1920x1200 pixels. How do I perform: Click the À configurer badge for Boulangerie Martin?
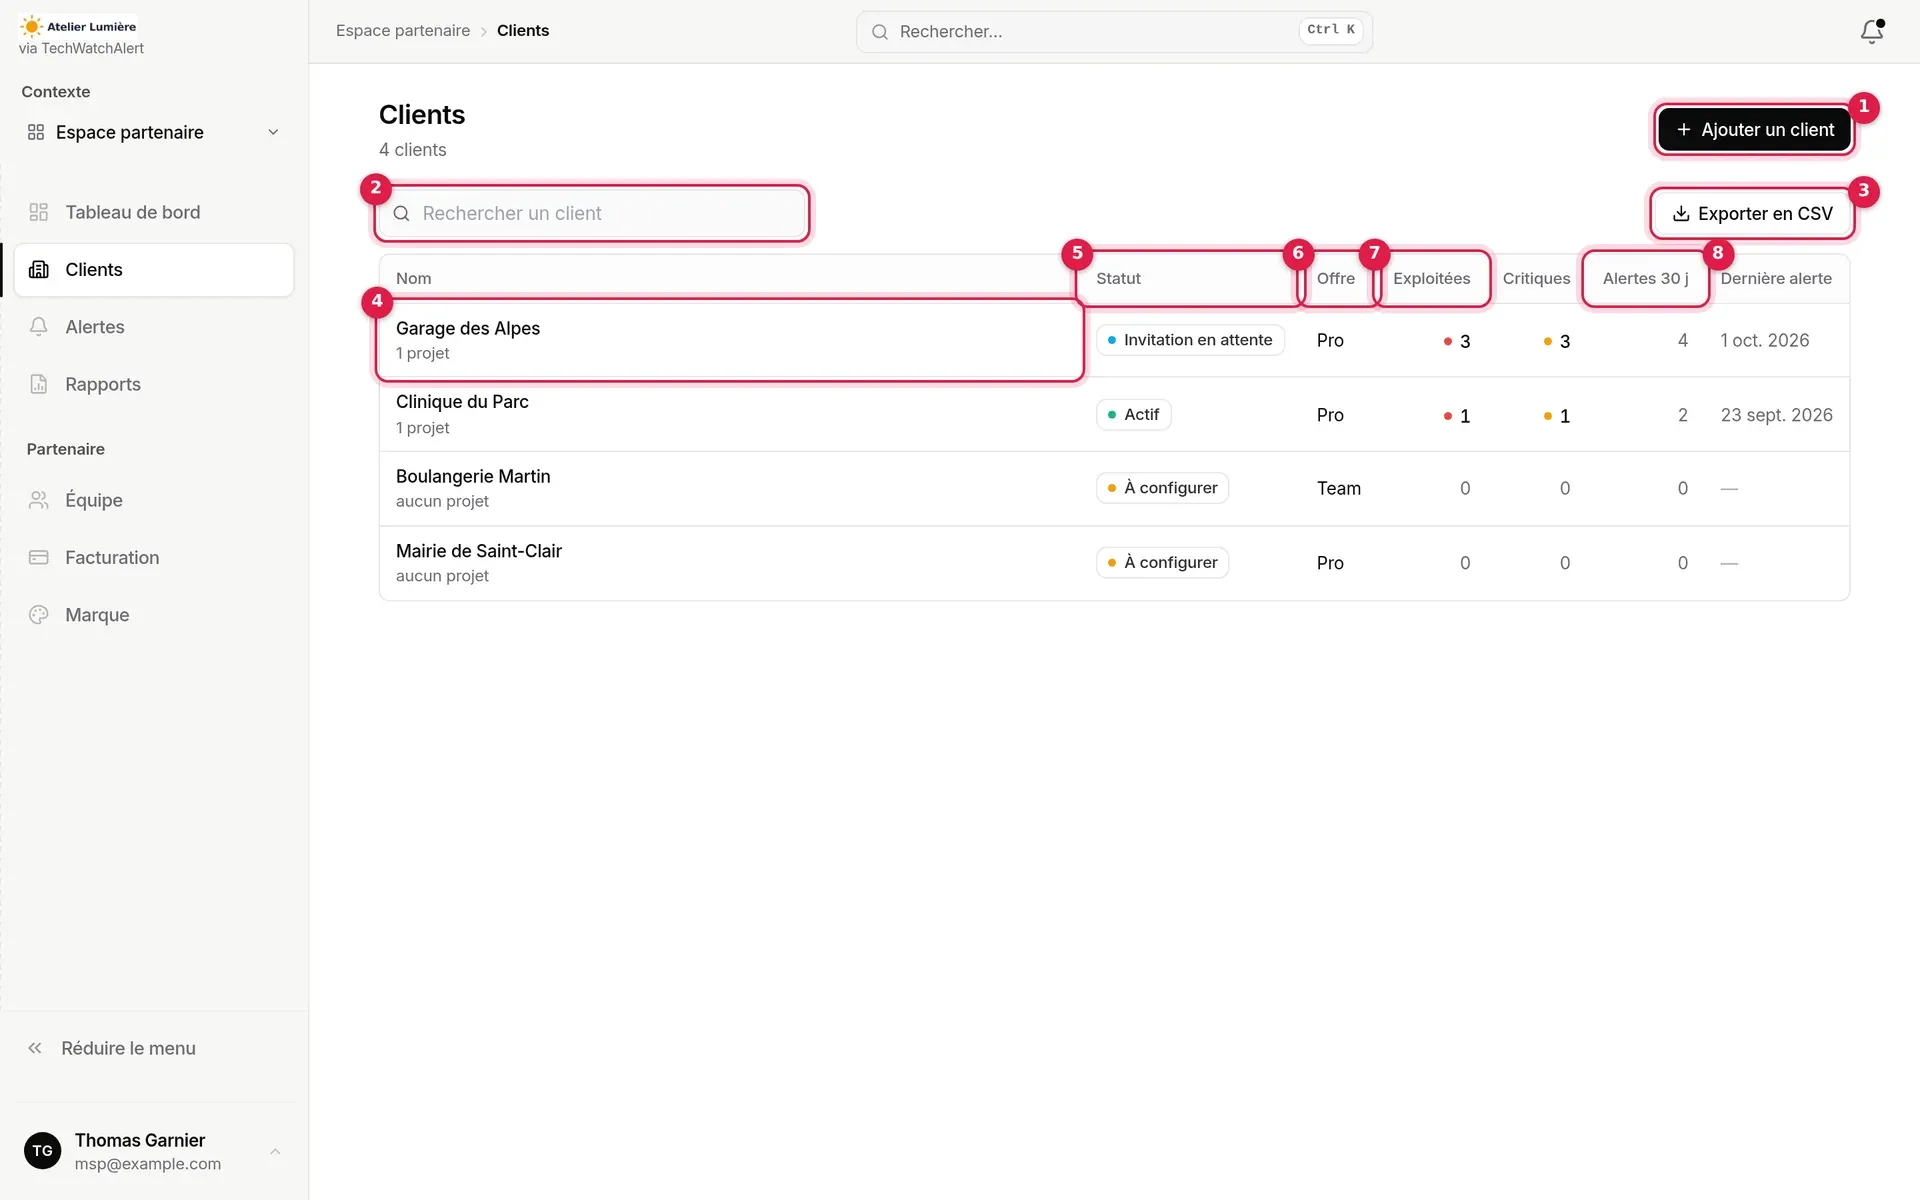pyautogui.click(x=1162, y=488)
